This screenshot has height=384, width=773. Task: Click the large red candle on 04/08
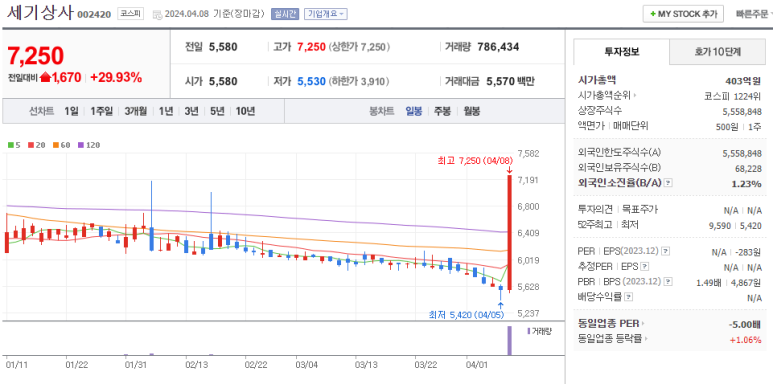click(x=509, y=233)
